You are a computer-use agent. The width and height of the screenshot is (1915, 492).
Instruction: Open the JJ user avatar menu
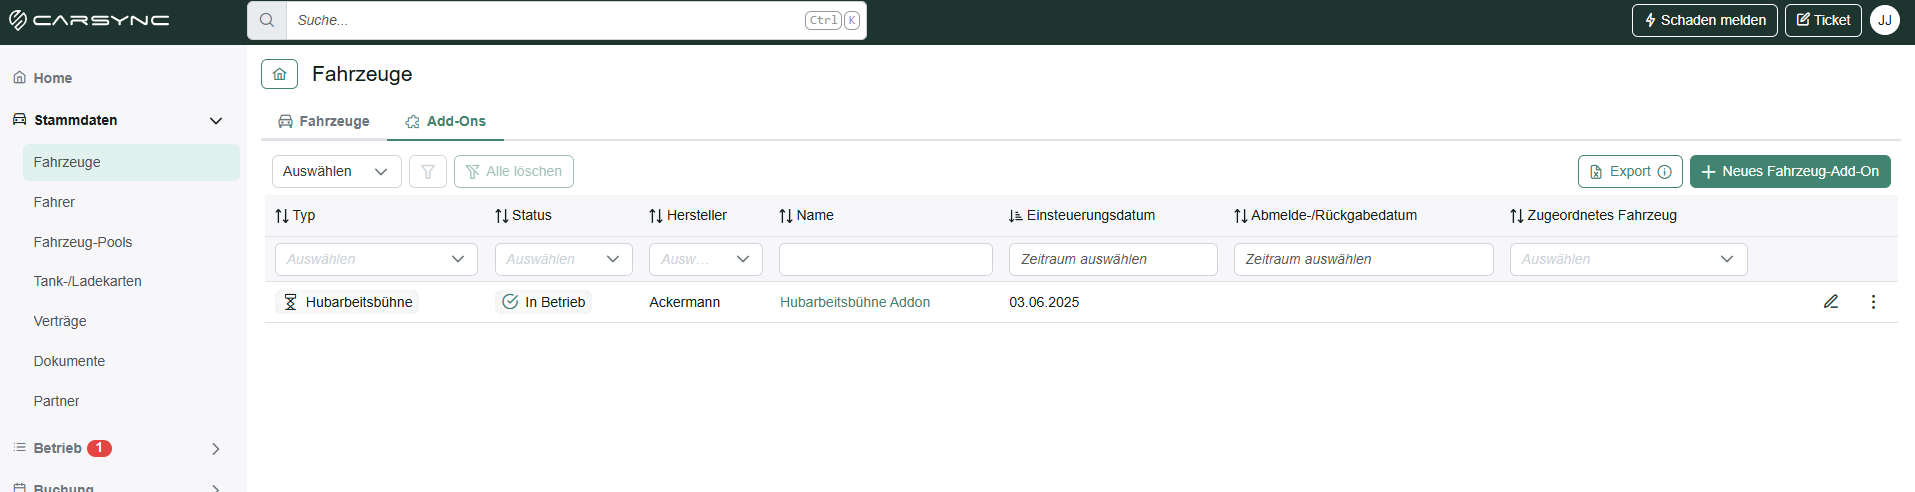[1885, 20]
